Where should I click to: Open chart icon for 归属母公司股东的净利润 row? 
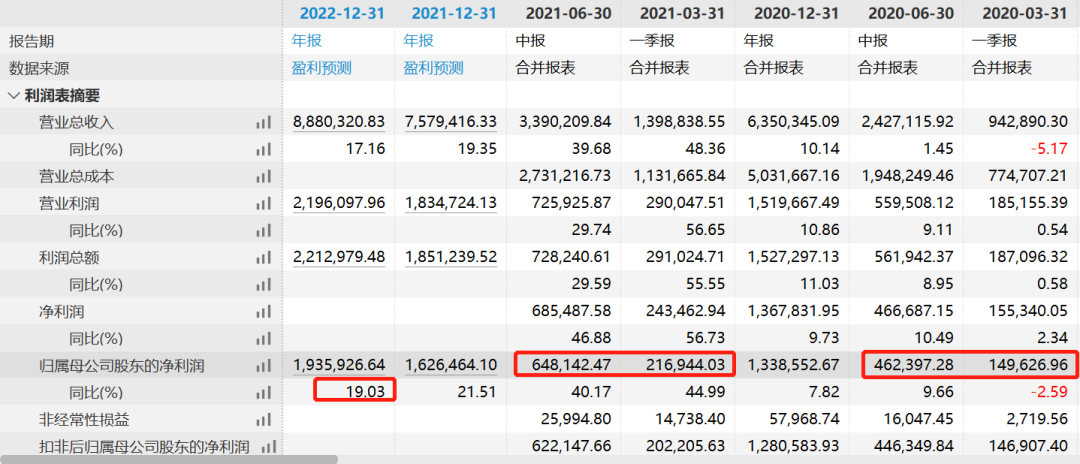(x=263, y=366)
